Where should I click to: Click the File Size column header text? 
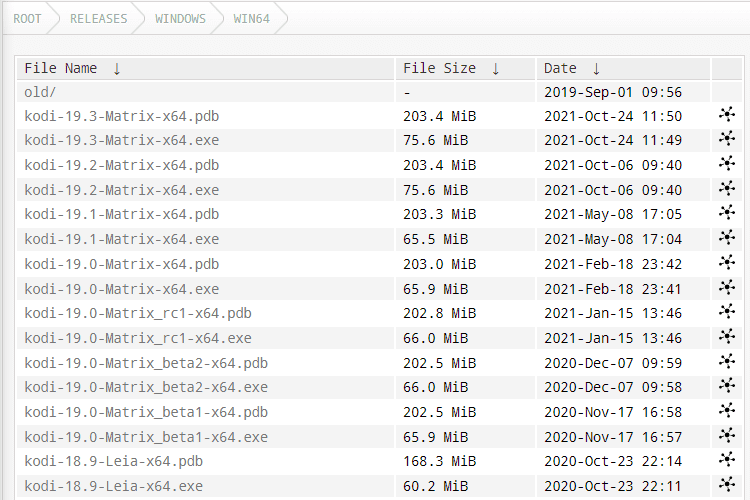click(x=440, y=68)
